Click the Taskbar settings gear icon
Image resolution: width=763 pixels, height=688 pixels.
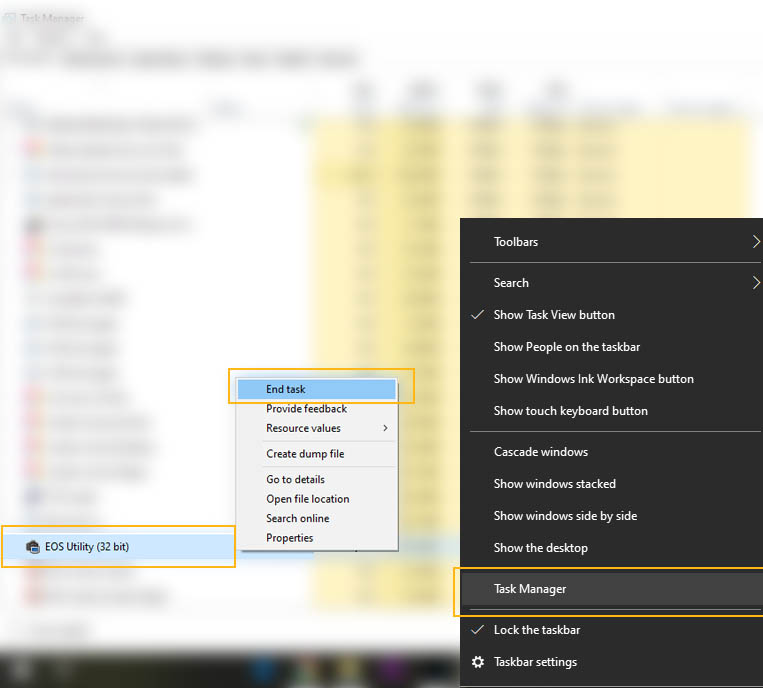coord(478,662)
